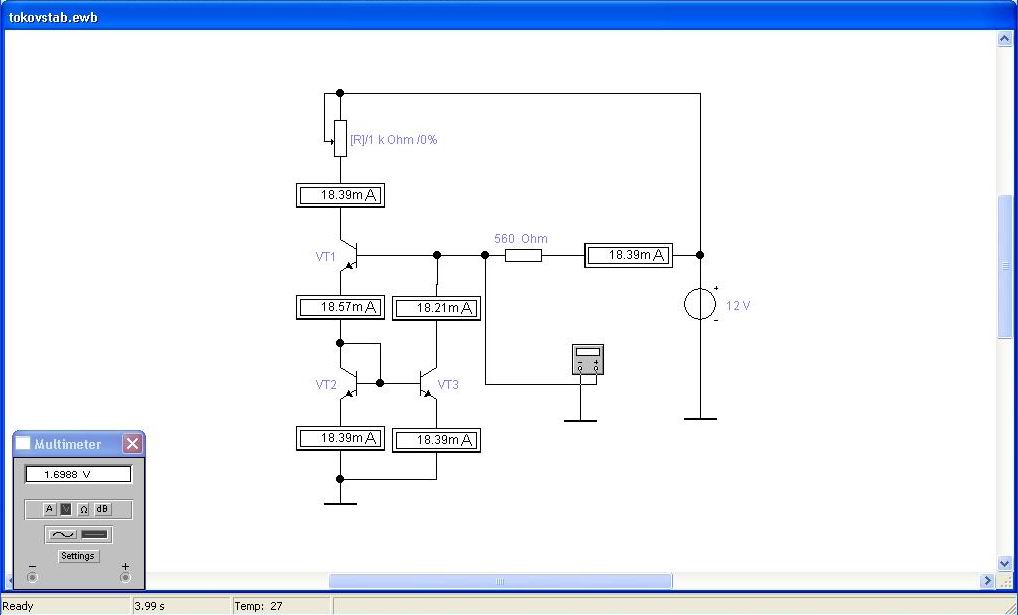Select DC signal mode on multimeter
Viewport: 1018px width, 615px height.
pyautogui.click(x=95, y=535)
